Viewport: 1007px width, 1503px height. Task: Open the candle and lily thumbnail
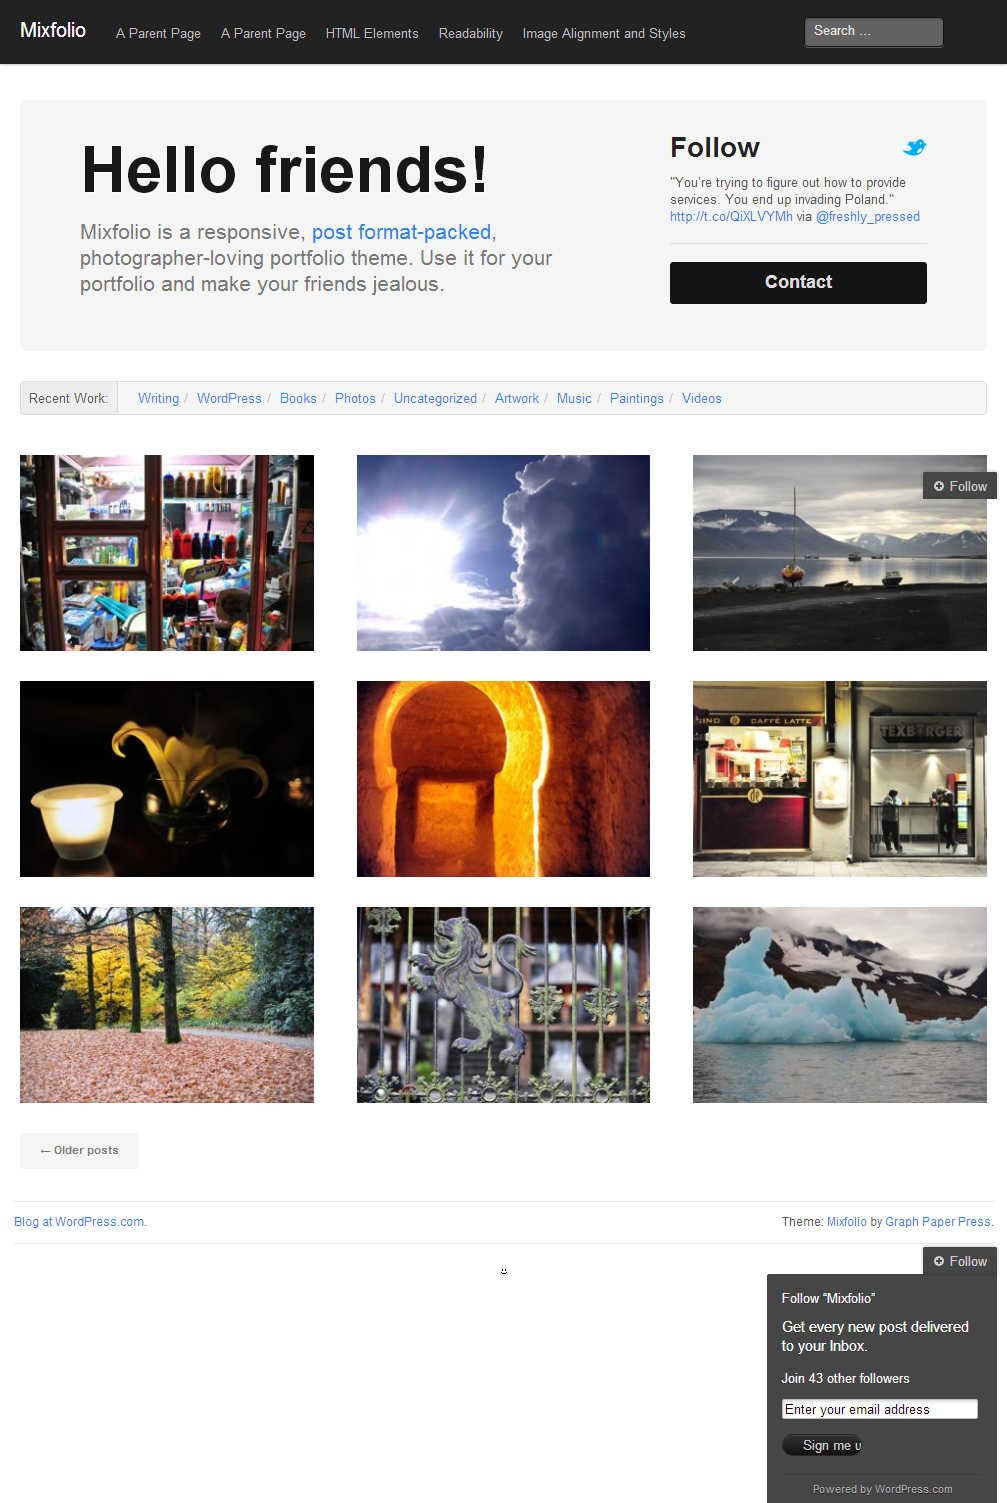pyautogui.click(x=167, y=779)
